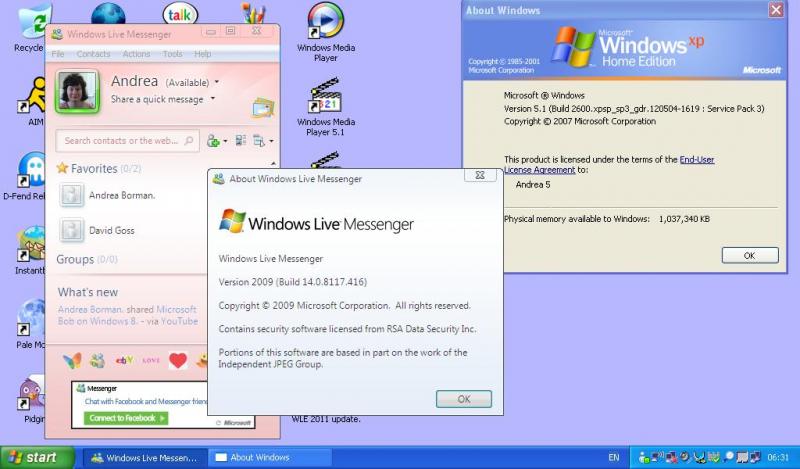Click the Messenger tray icon with green status
The height and width of the screenshot is (469, 800).
(x=644, y=457)
